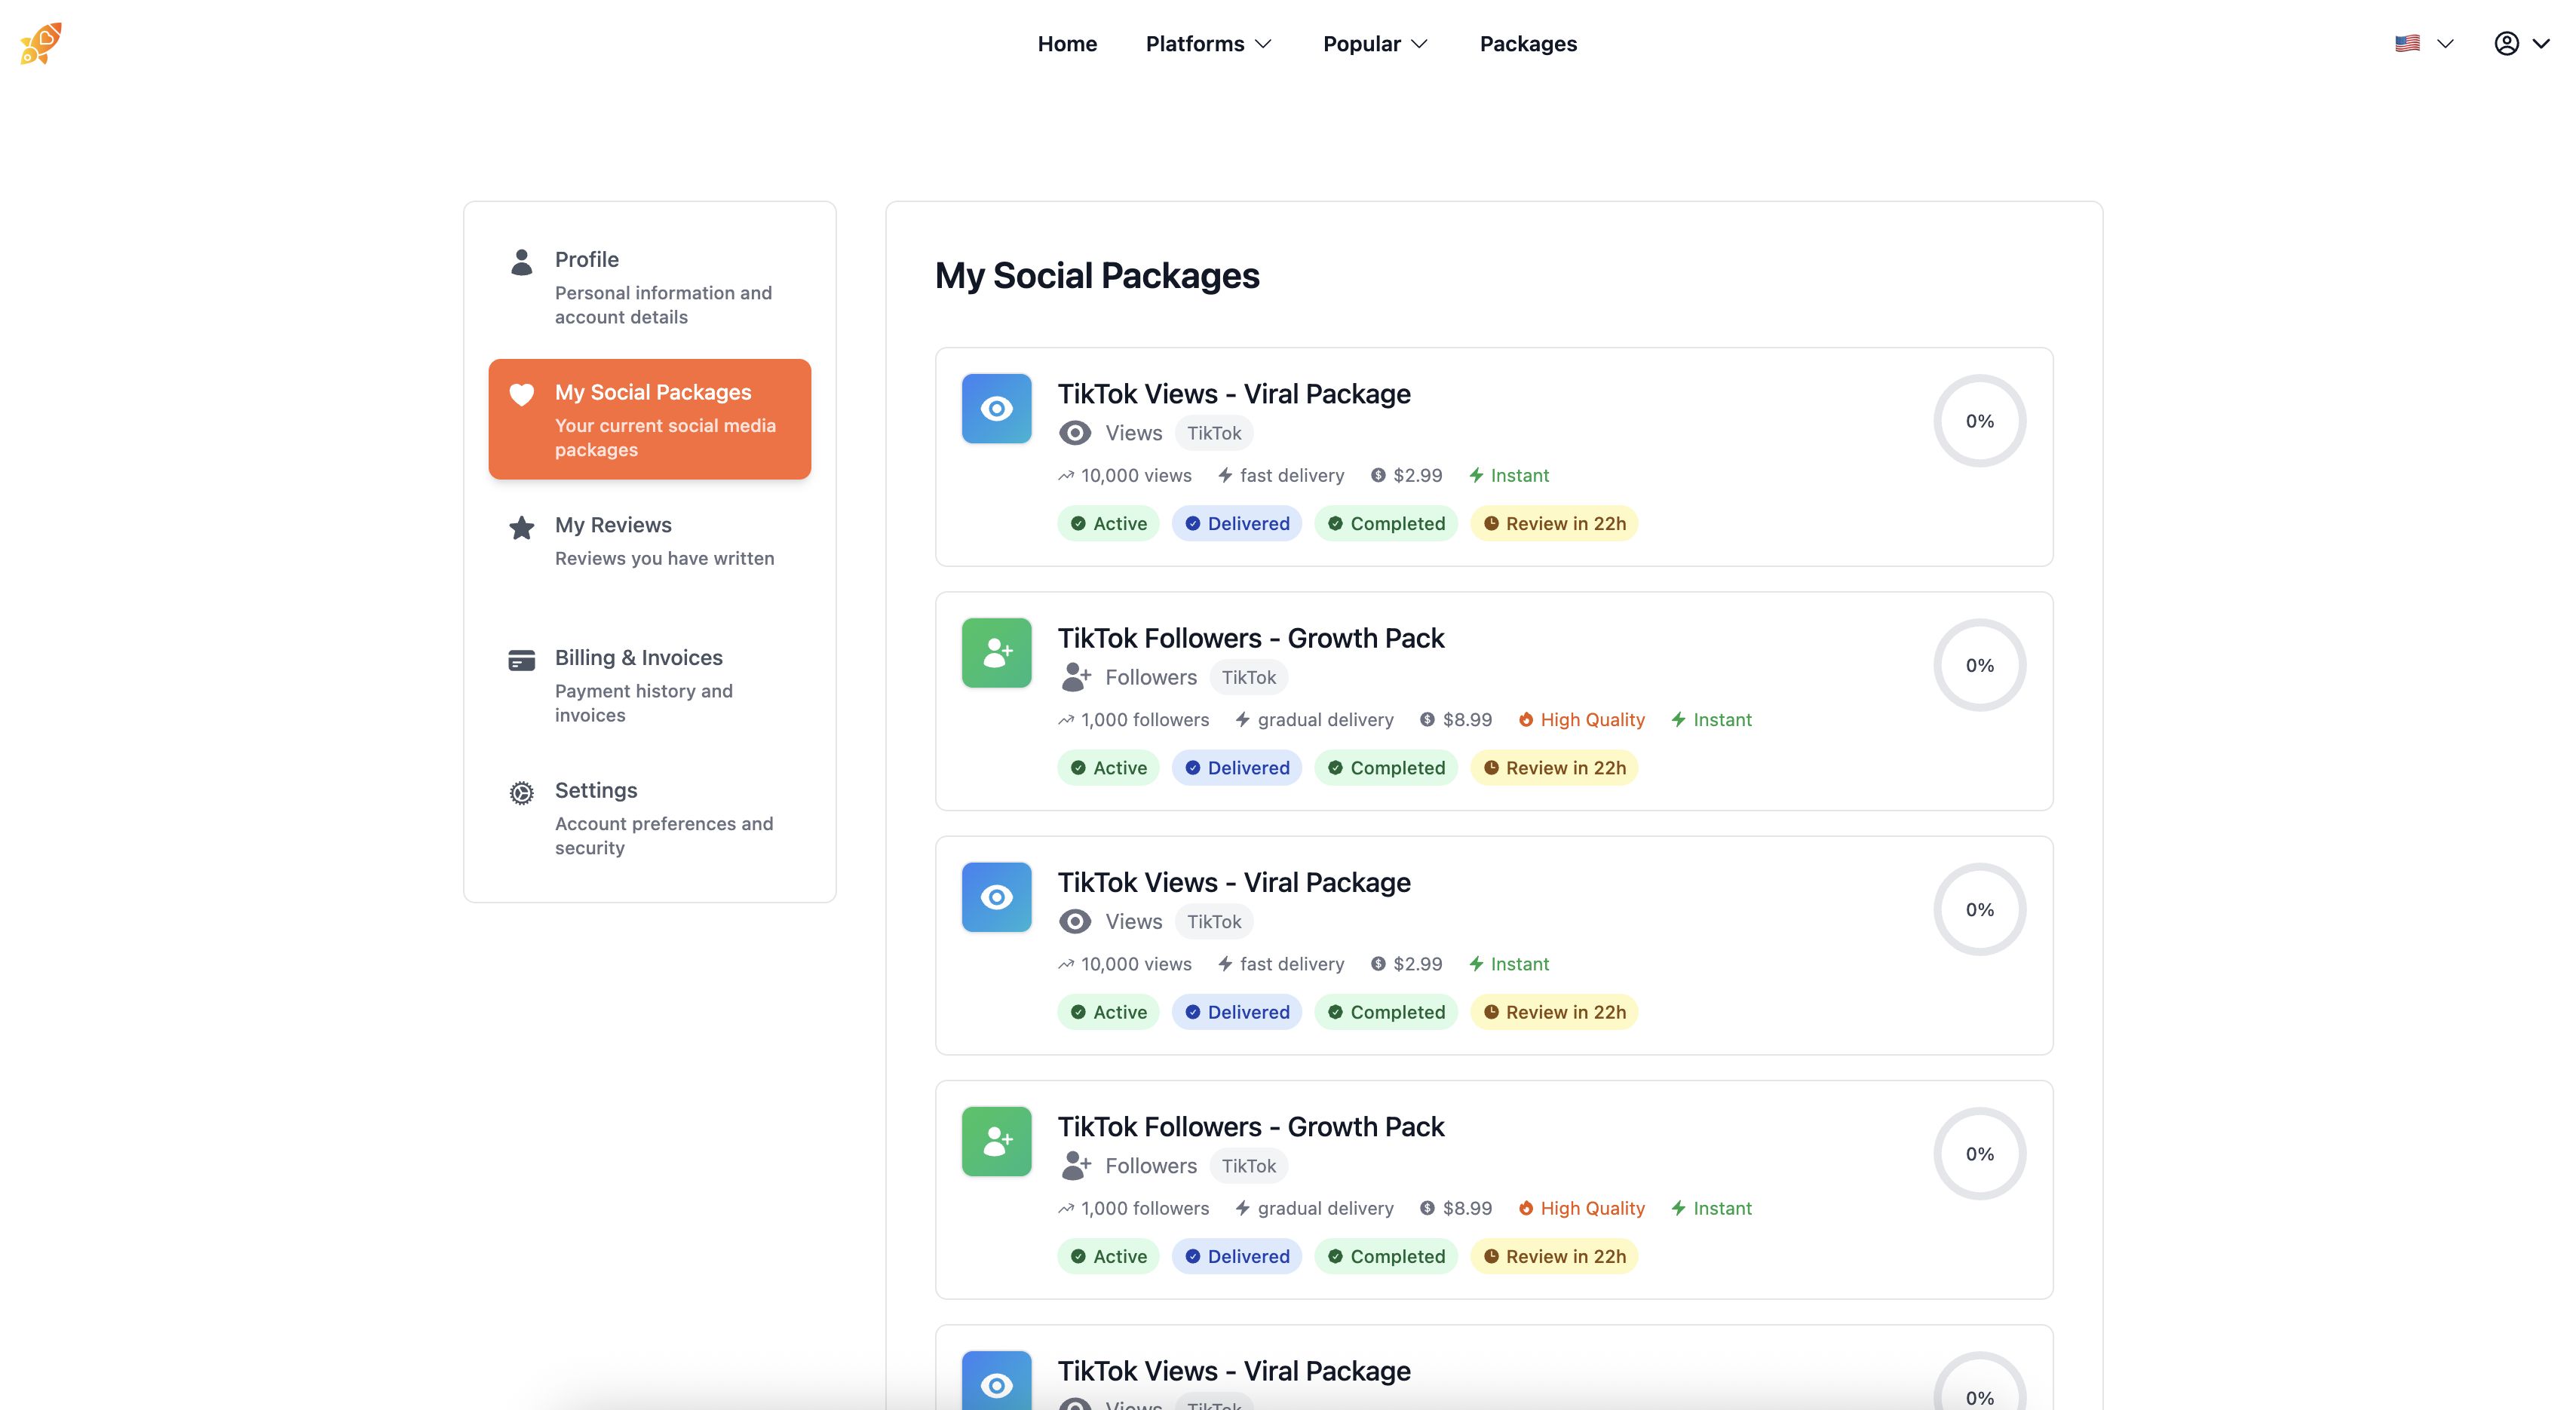Viewport: 2576px width, 1410px height.
Task: Go to the Home menu item
Action: (x=1067, y=43)
